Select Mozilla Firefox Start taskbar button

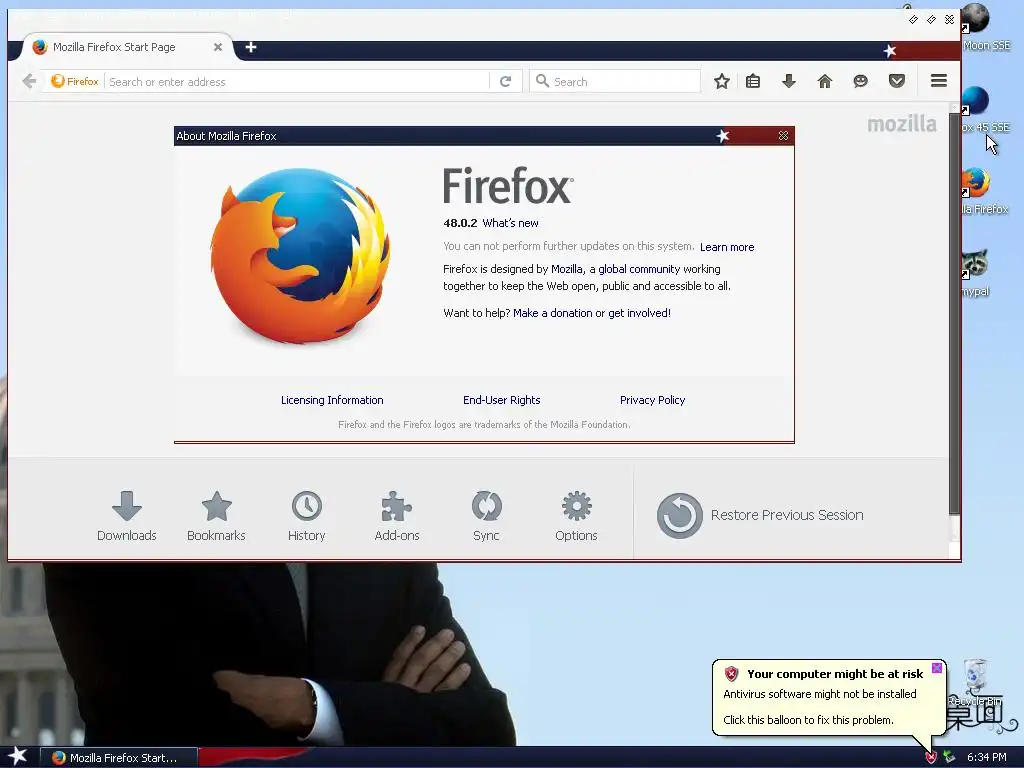coord(118,758)
